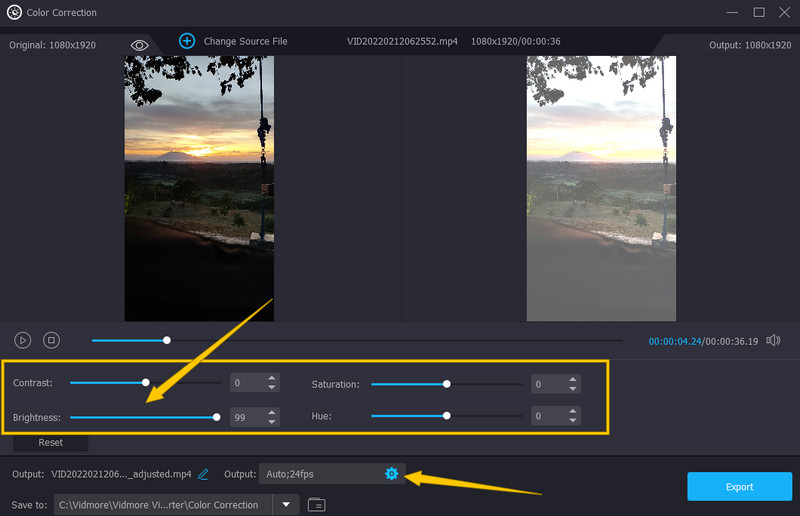Open output settings gear icon
The width and height of the screenshot is (800, 516).
(x=391, y=474)
